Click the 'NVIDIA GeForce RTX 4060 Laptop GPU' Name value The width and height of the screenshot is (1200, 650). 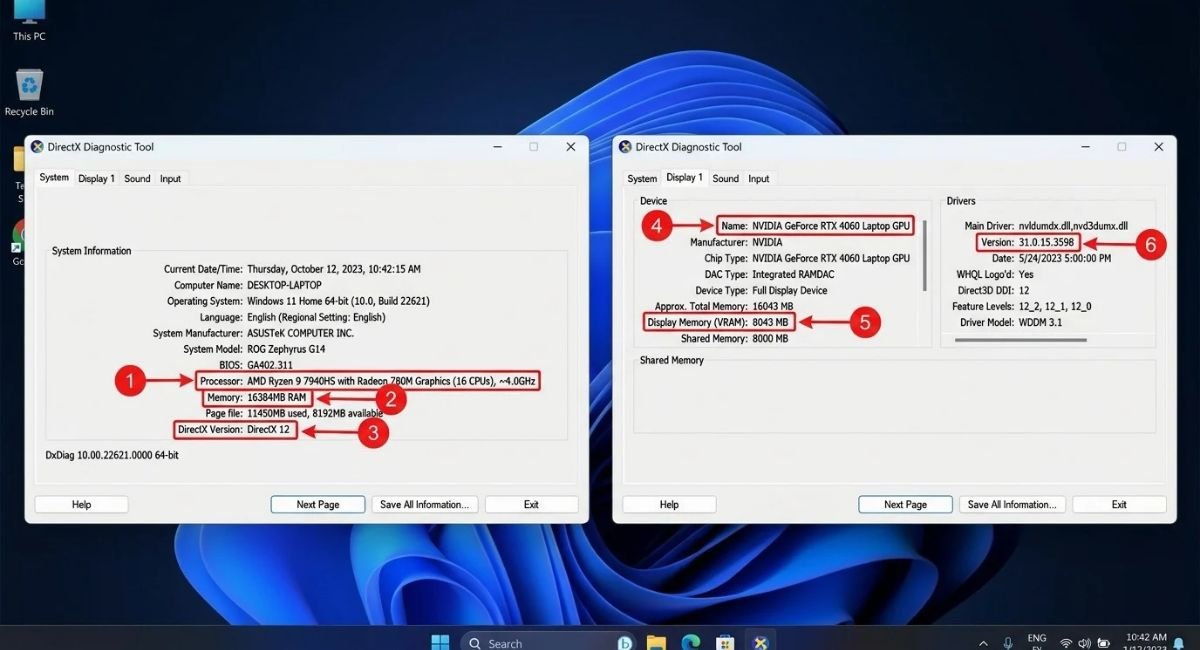(x=830, y=227)
